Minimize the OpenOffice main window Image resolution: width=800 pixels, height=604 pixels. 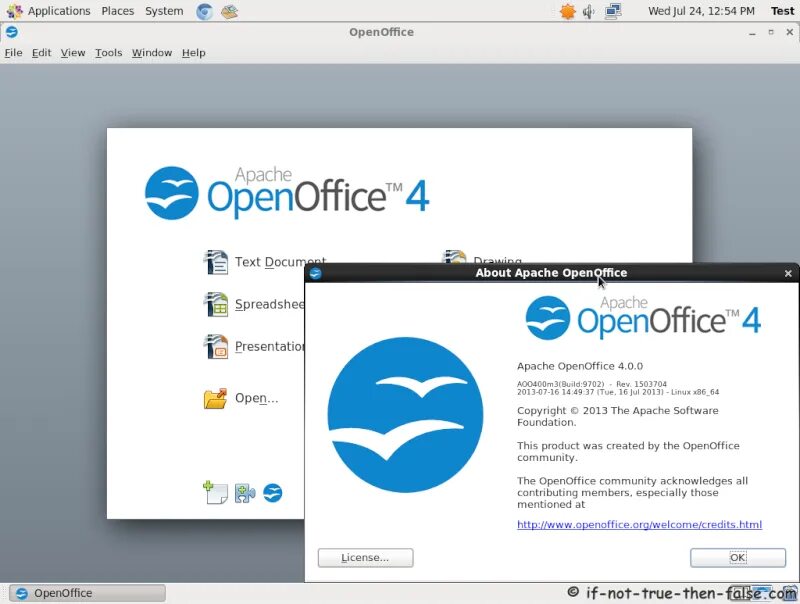[752, 33]
